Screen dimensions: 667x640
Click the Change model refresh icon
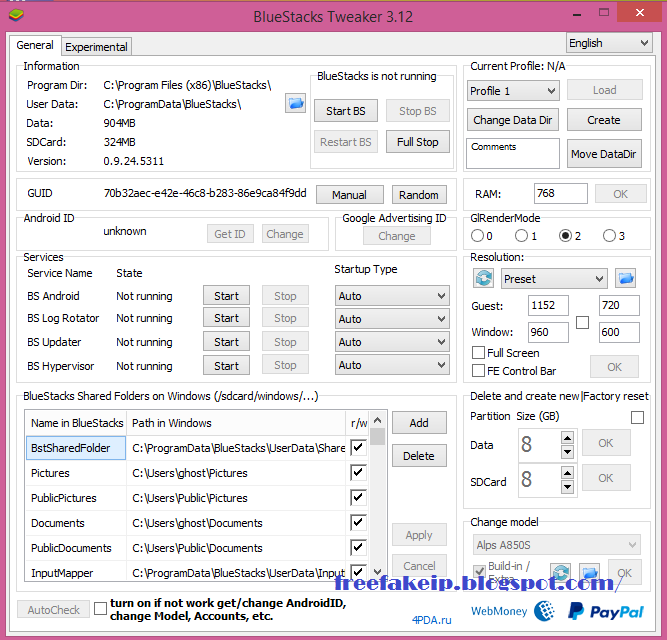point(561,572)
